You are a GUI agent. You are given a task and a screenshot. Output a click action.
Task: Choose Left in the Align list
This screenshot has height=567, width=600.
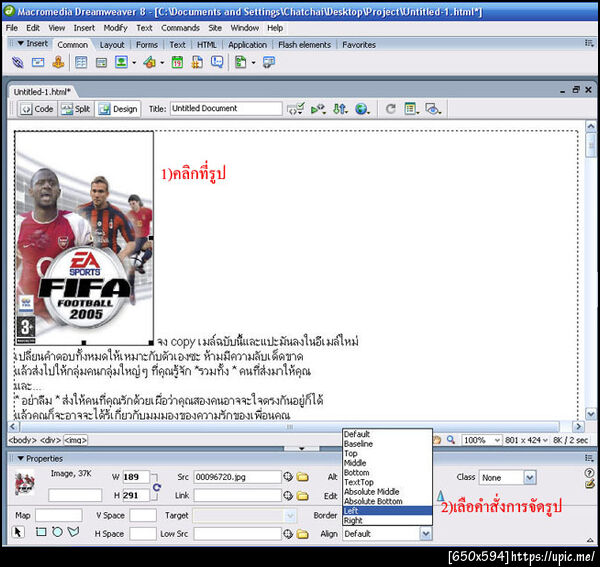point(387,511)
